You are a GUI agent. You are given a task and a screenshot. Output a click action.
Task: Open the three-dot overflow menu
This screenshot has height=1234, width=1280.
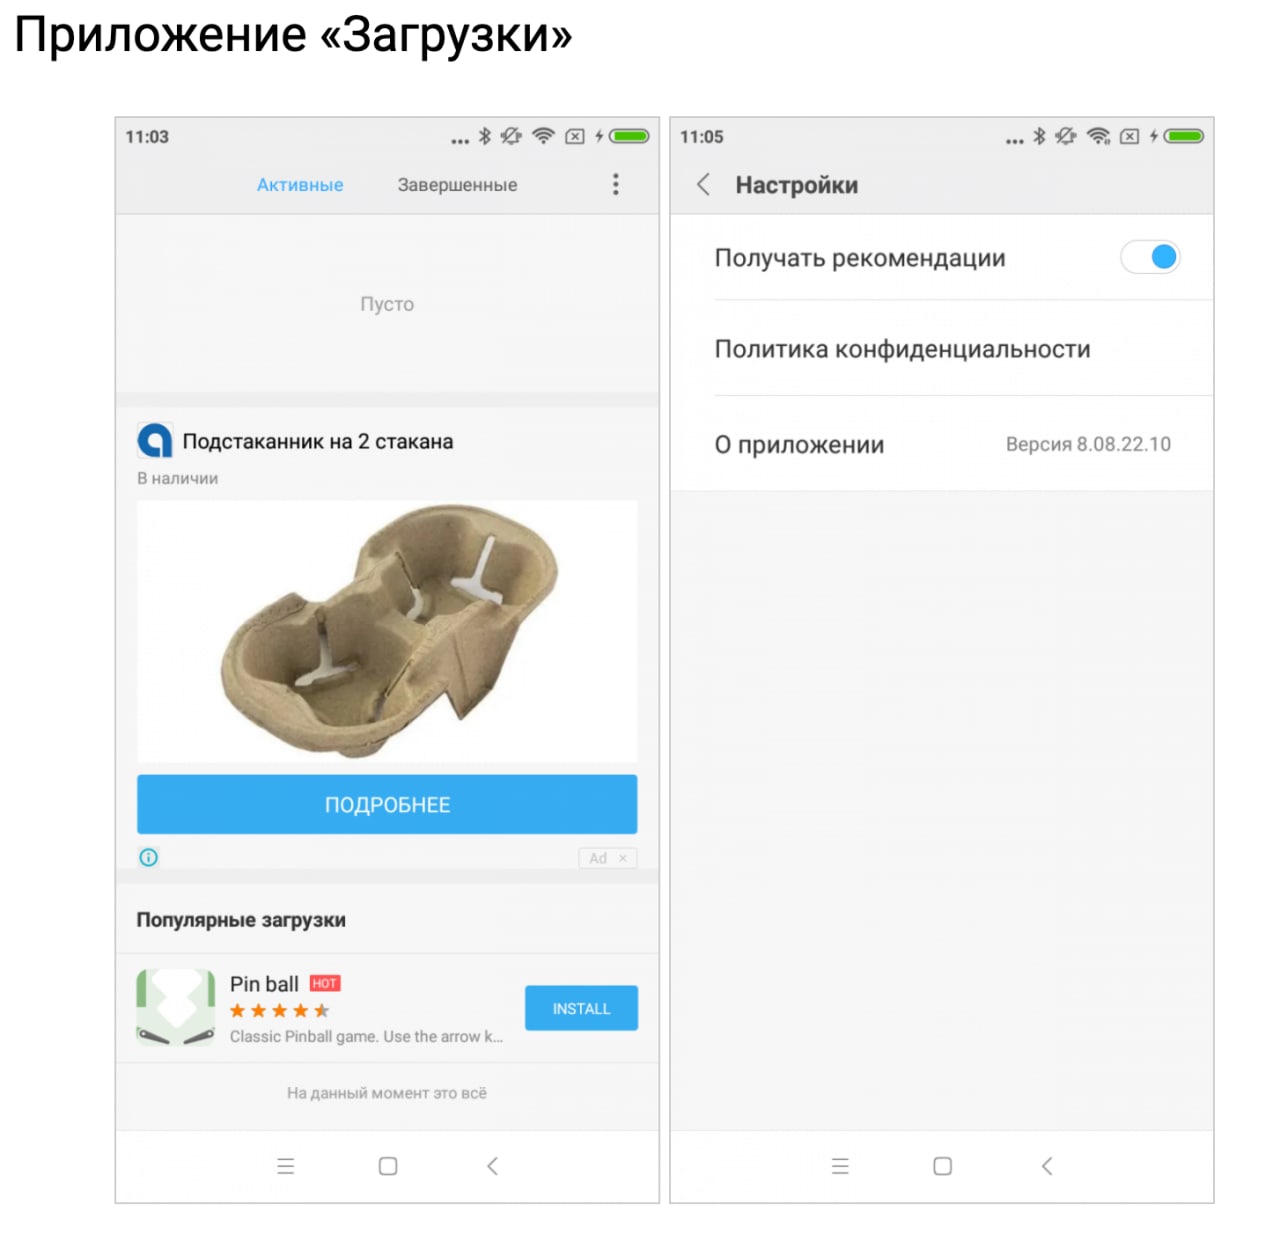pyautogui.click(x=616, y=184)
